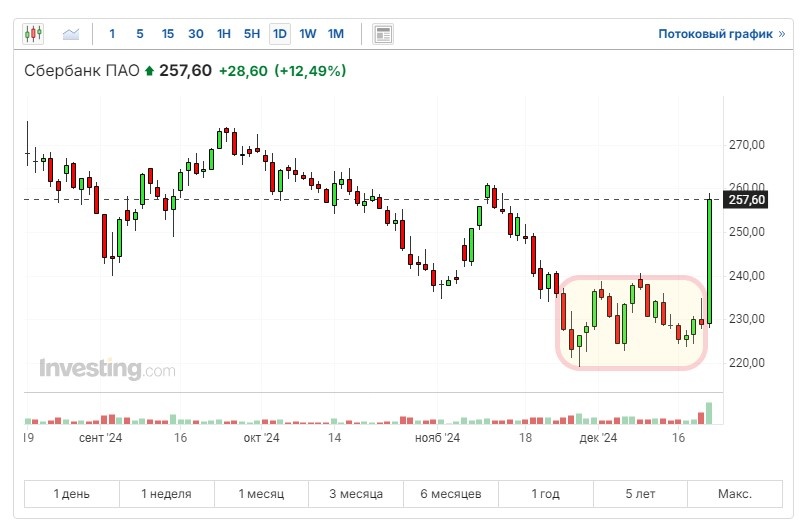Viewport: 807px width, 530px height.
Task: Open the Потоковый график link
Action: [x=722, y=34]
